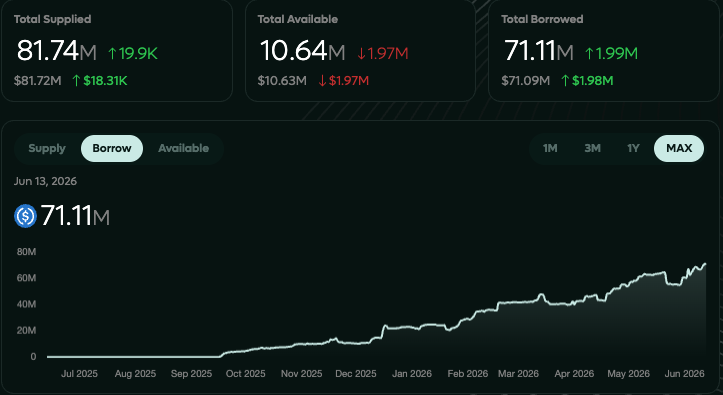Switch chart to the Available tab

click(x=184, y=148)
